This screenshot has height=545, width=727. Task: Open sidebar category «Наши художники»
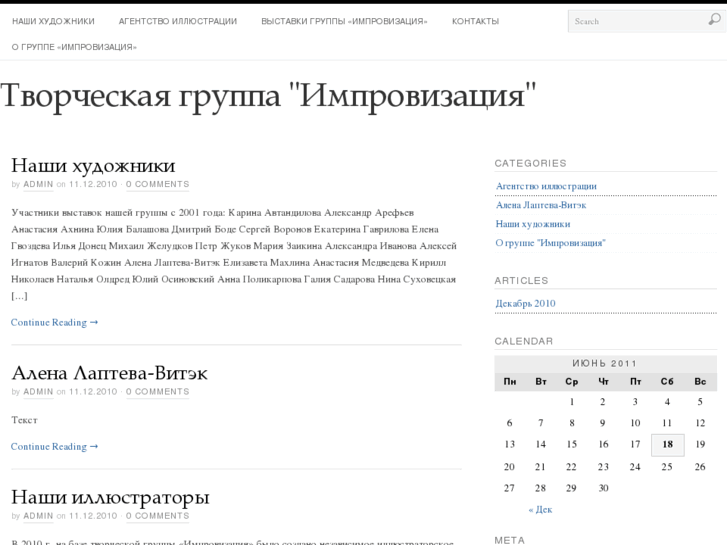533,224
